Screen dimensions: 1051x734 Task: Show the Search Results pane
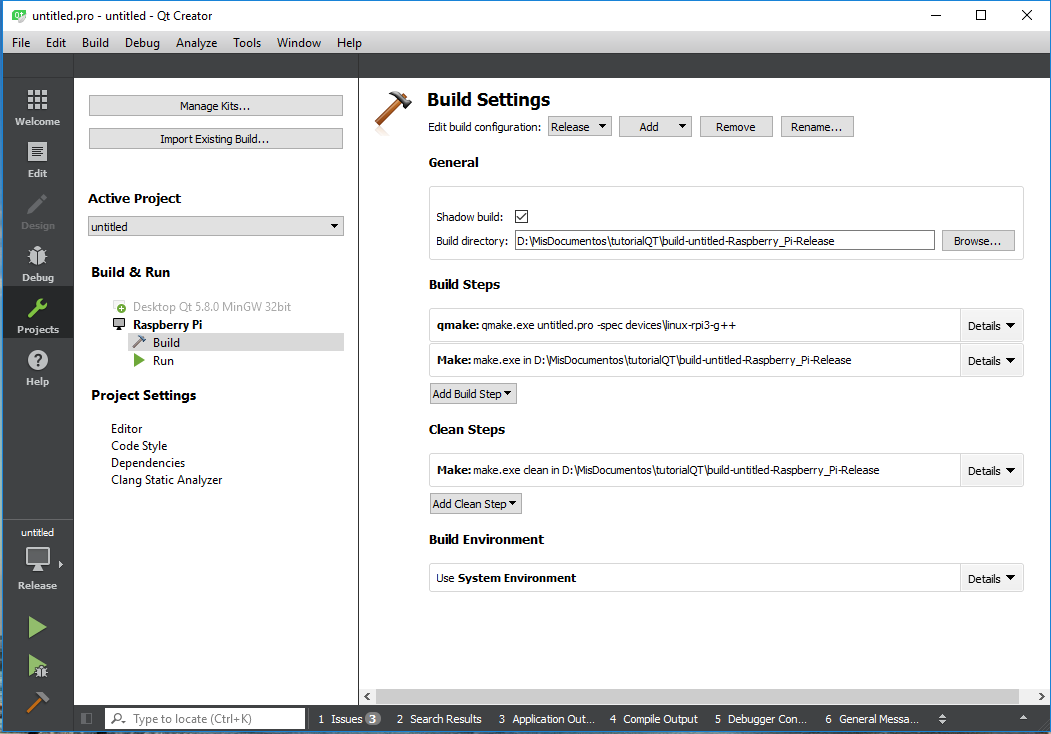point(439,719)
